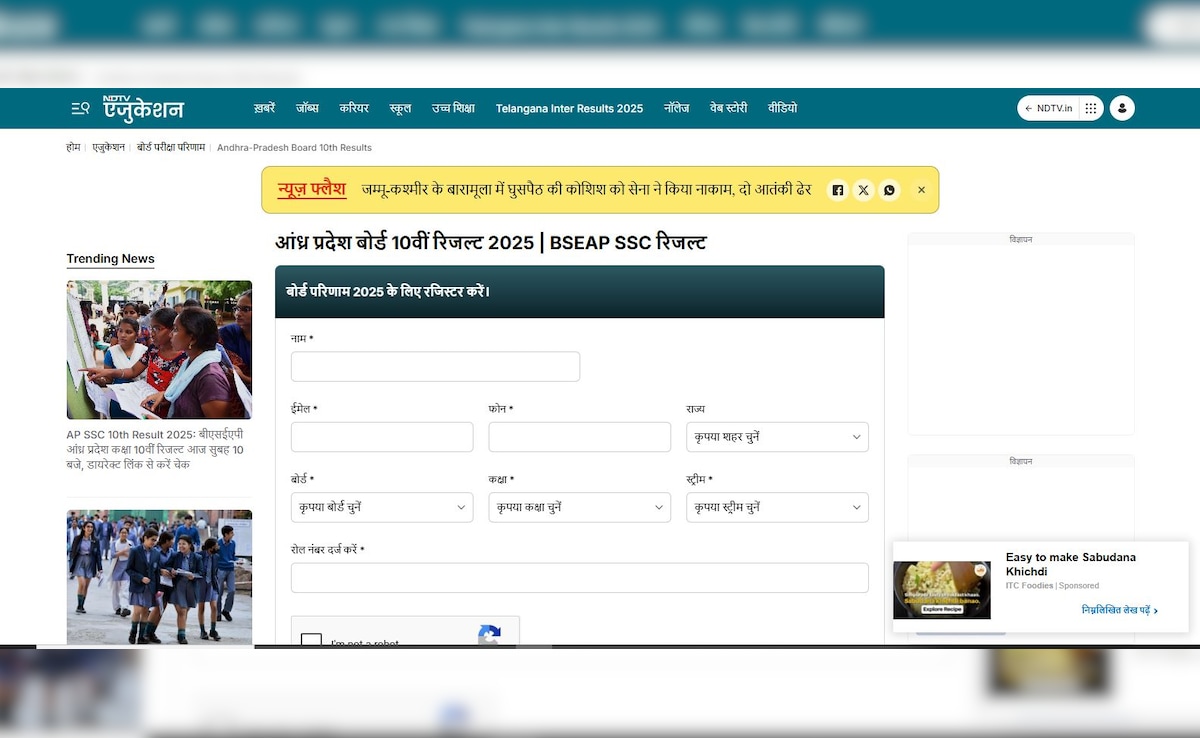1200x738 pixels.
Task: Share news flash on X
Action: click(864, 190)
